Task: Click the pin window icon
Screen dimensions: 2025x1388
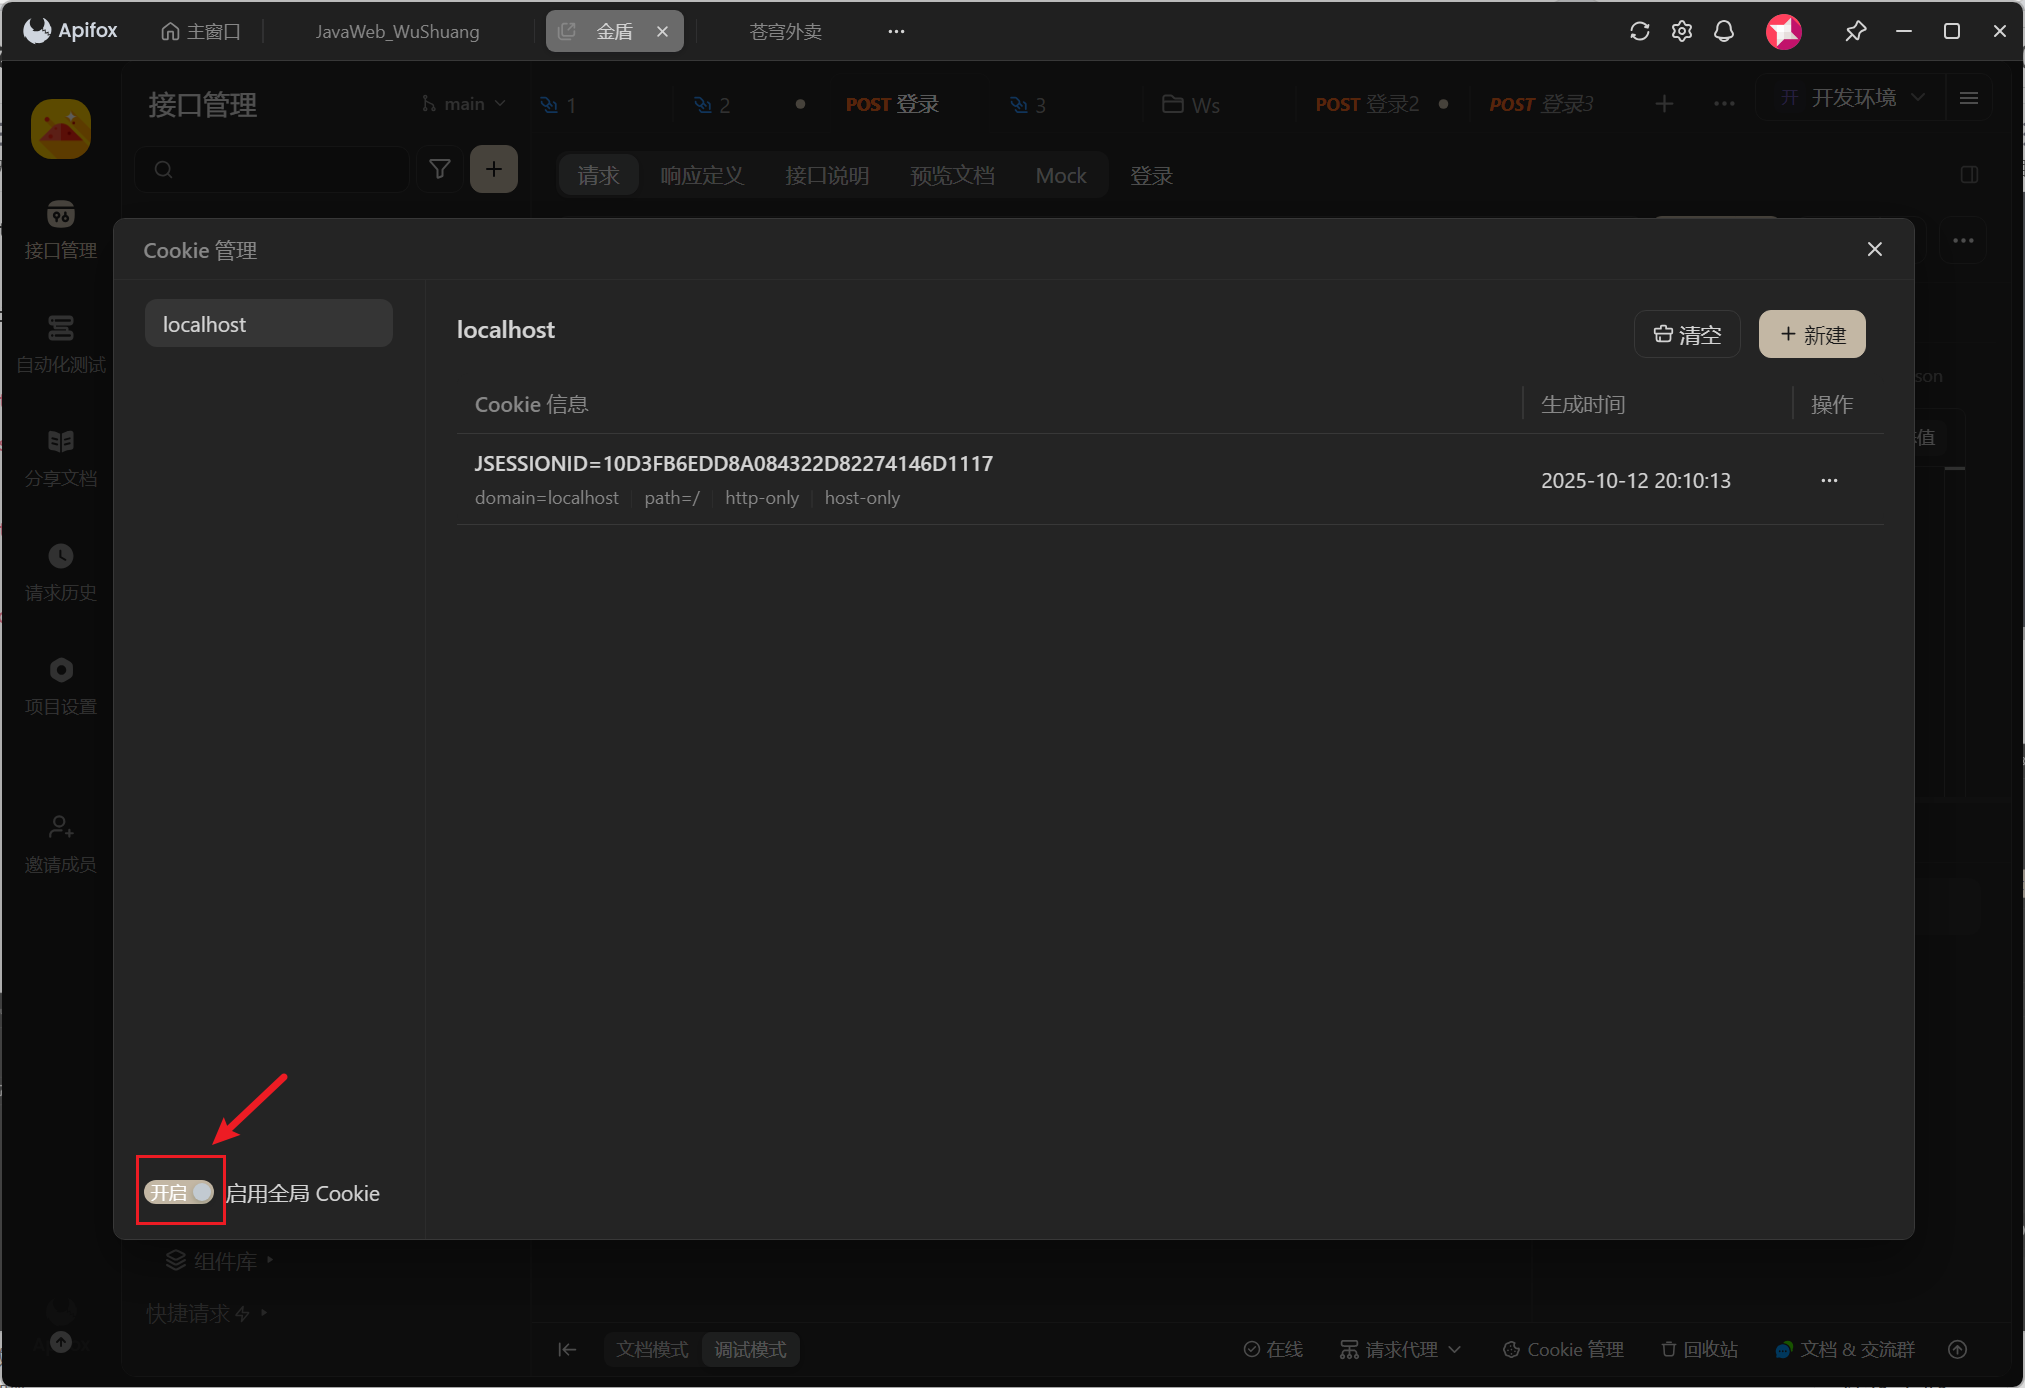Action: click(1855, 31)
